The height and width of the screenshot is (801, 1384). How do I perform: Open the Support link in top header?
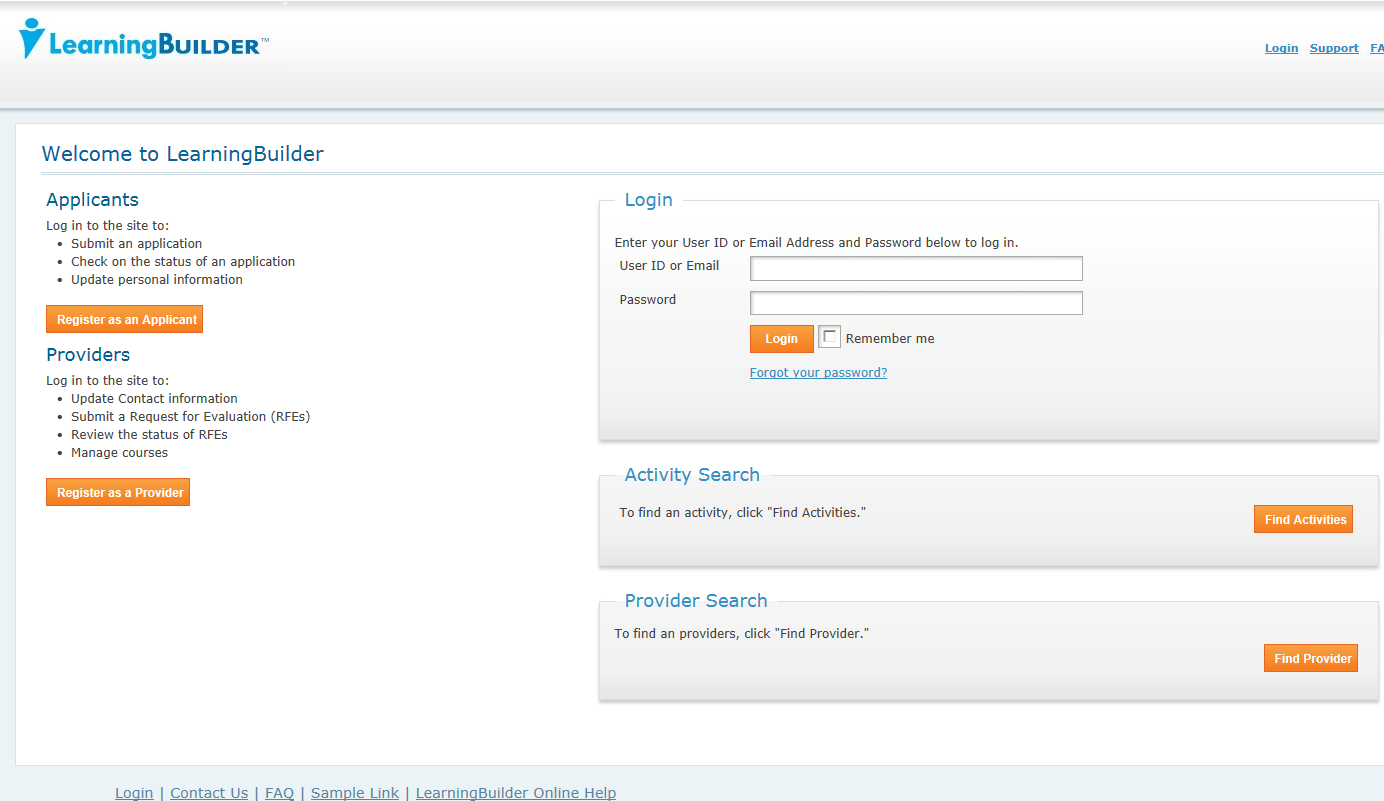(1334, 48)
